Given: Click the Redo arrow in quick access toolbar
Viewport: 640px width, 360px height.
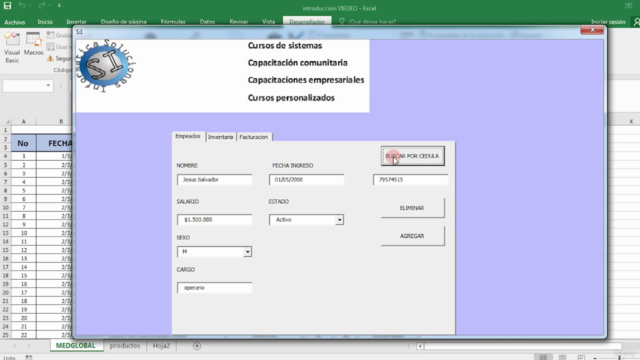Looking at the screenshot, I should (42, 6).
